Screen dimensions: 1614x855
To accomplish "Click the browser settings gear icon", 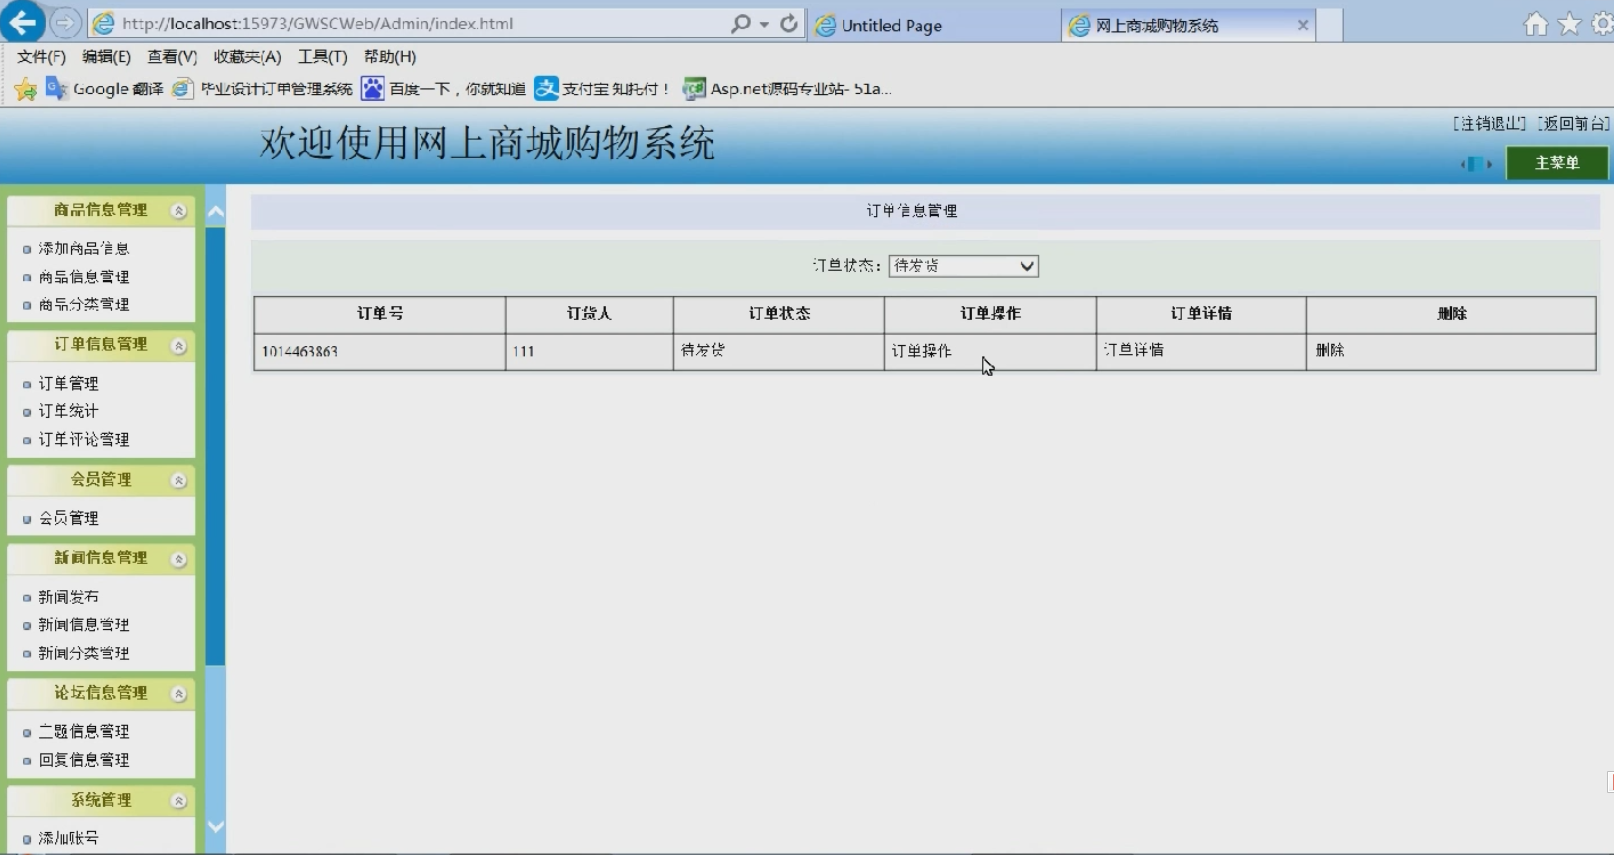I will click(x=1603, y=24).
